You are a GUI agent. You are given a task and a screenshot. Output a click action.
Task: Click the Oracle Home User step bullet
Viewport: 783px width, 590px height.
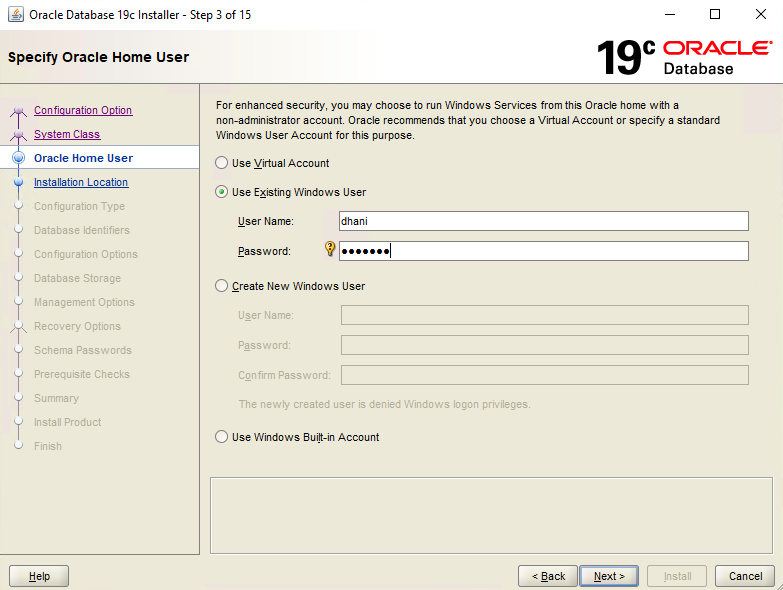tap(18, 158)
